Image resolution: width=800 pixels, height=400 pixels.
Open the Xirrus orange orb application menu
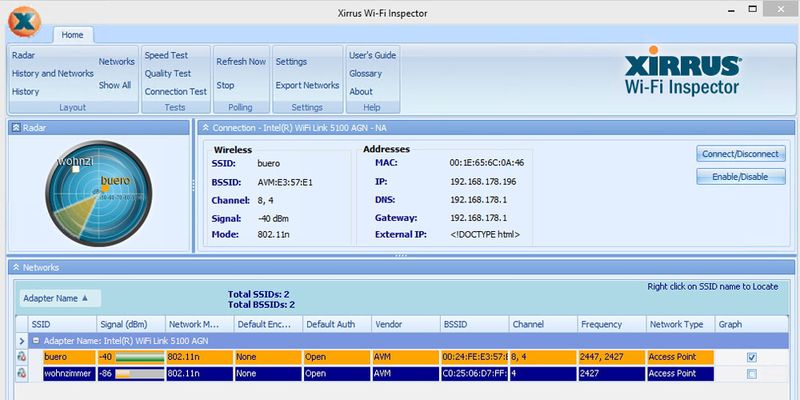[24, 21]
